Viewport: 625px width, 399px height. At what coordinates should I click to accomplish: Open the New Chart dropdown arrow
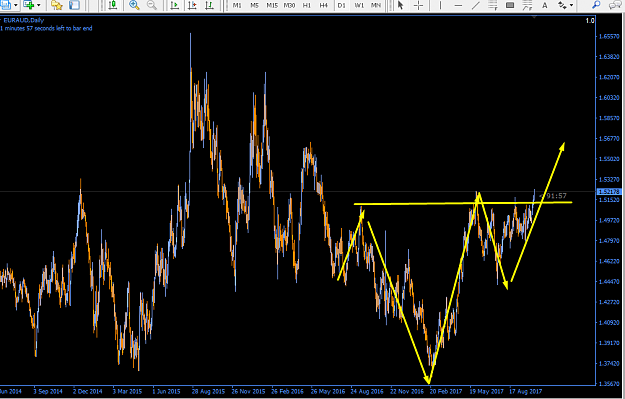16,5
